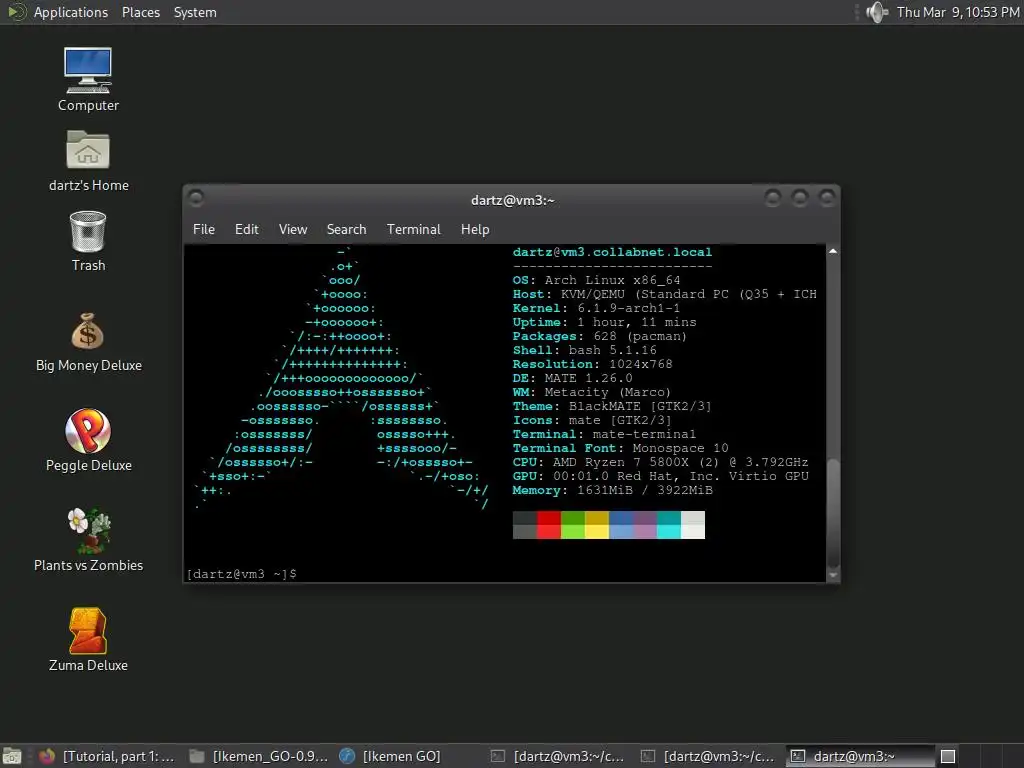Click the Theme: BlackMATE line
This screenshot has width=1024, height=768.
coord(612,406)
